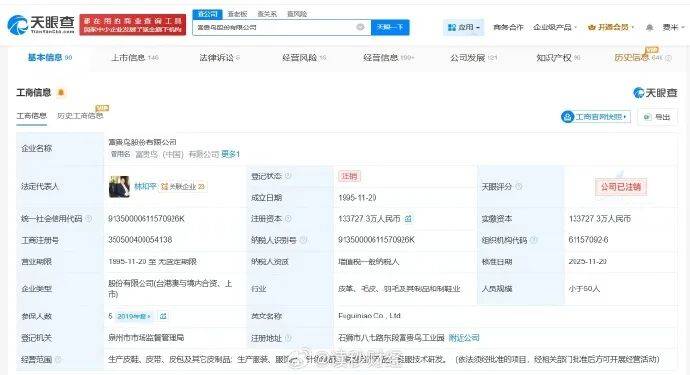Click the help icon beside 纳税人识别号

click(303, 240)
